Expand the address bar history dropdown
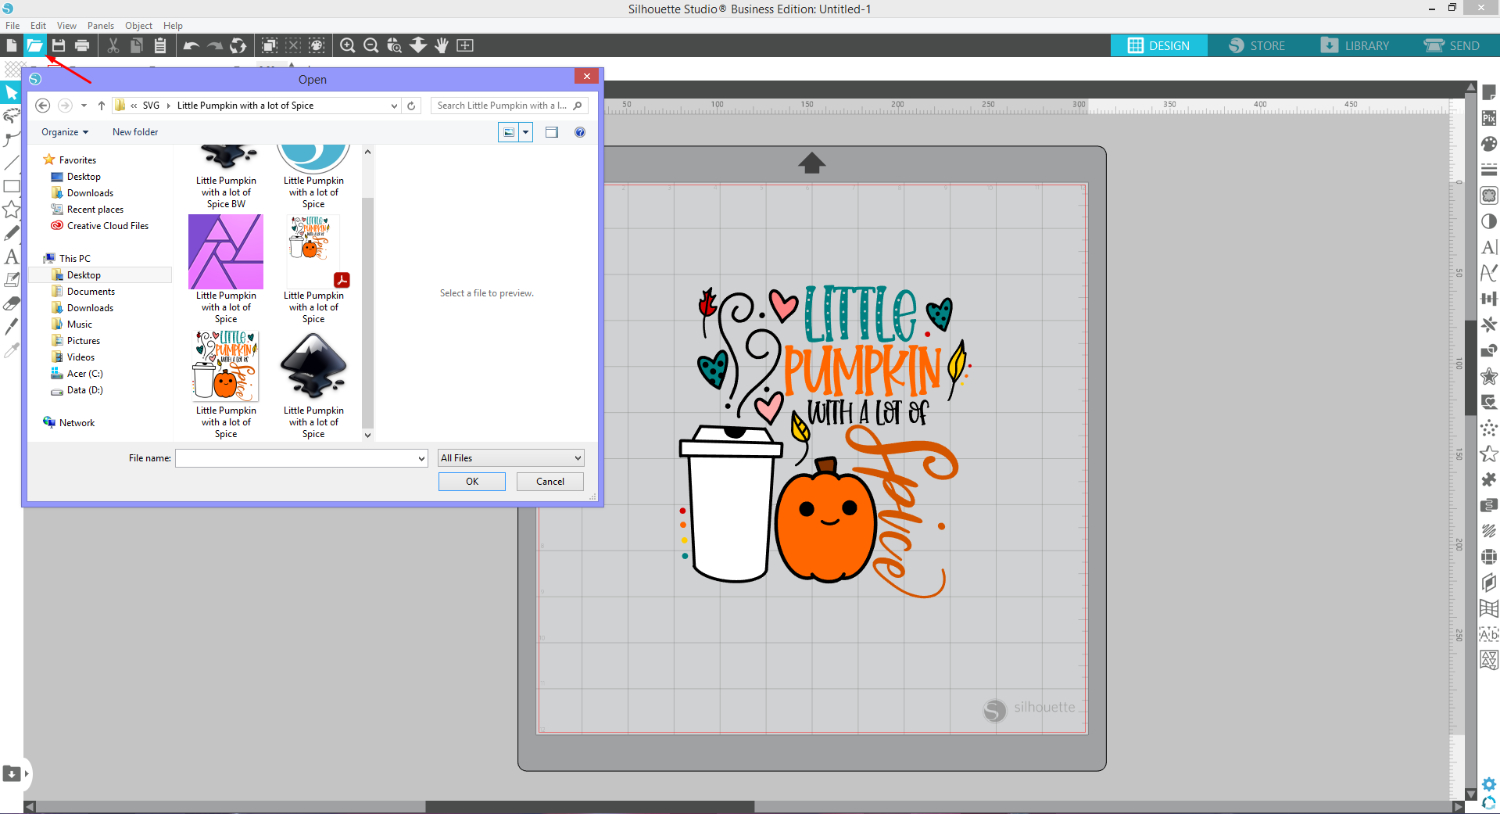1500x814 pixels. [x=394, y=105]
